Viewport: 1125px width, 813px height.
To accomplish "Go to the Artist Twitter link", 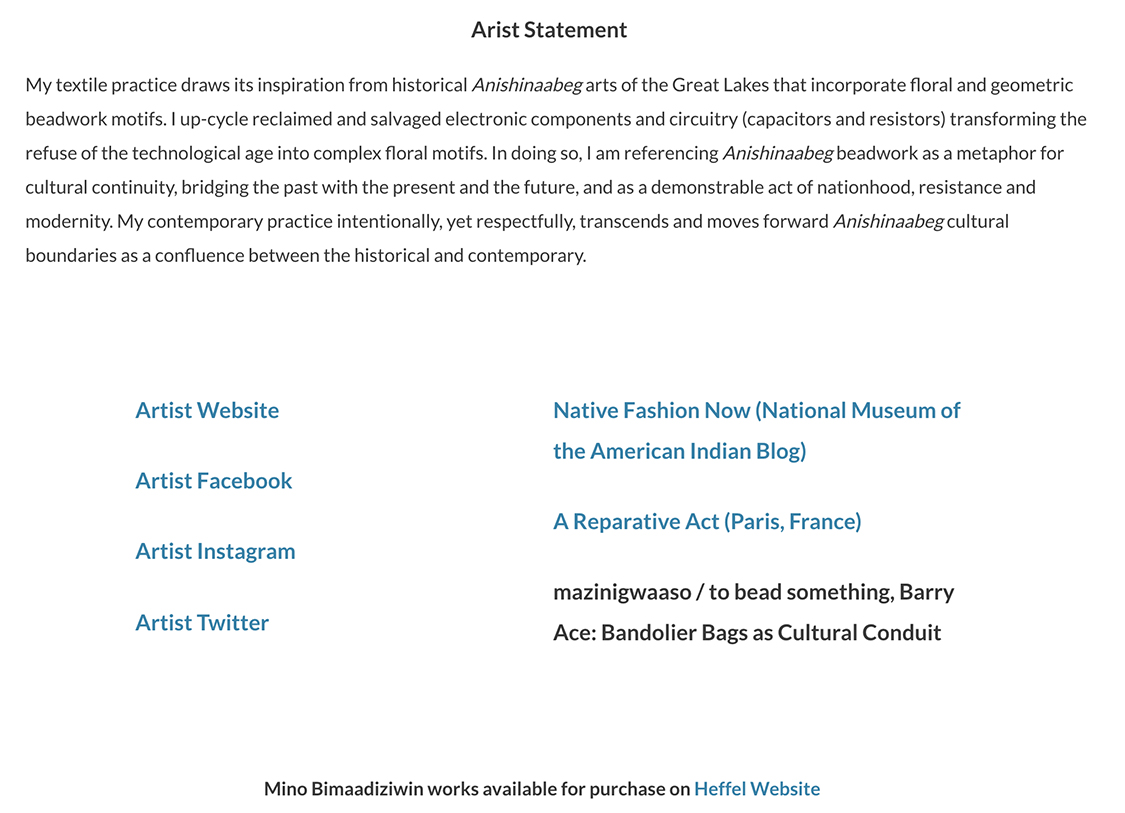I will 202,622.
